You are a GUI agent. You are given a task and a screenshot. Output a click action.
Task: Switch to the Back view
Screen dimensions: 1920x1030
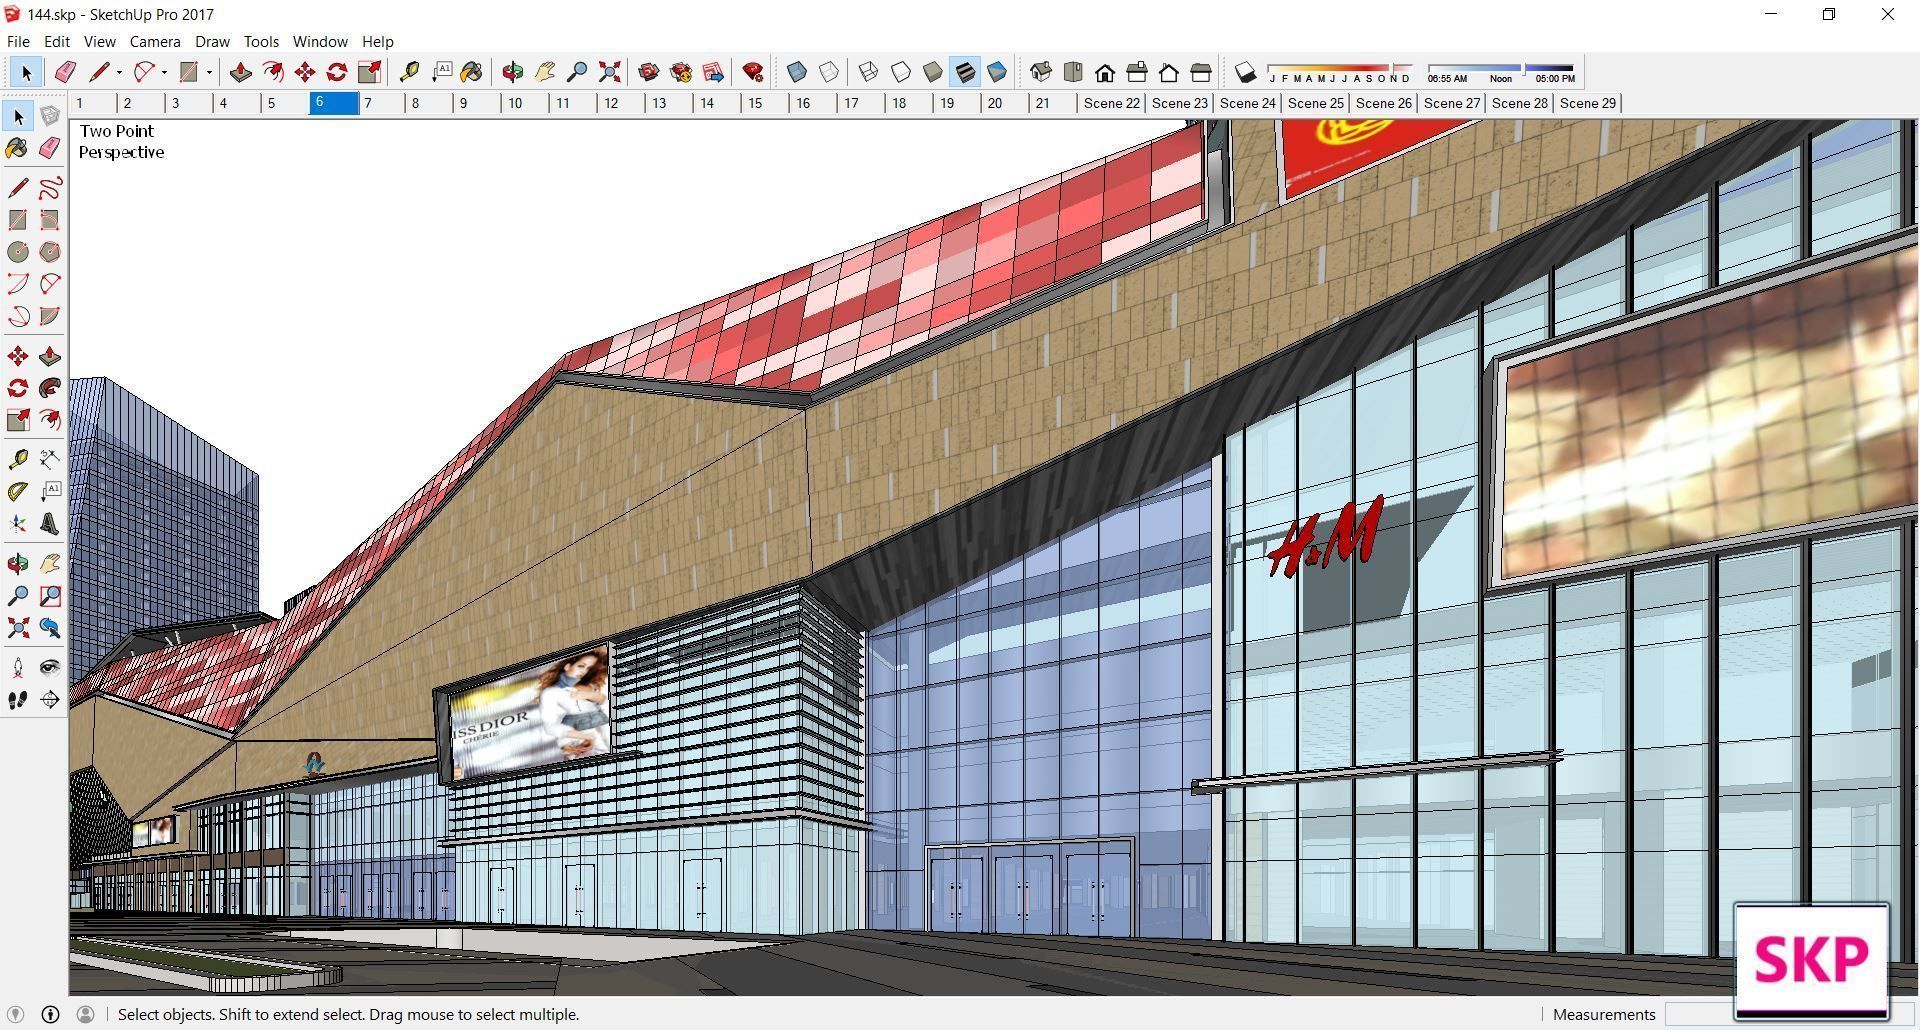(x=1169, y=72)
